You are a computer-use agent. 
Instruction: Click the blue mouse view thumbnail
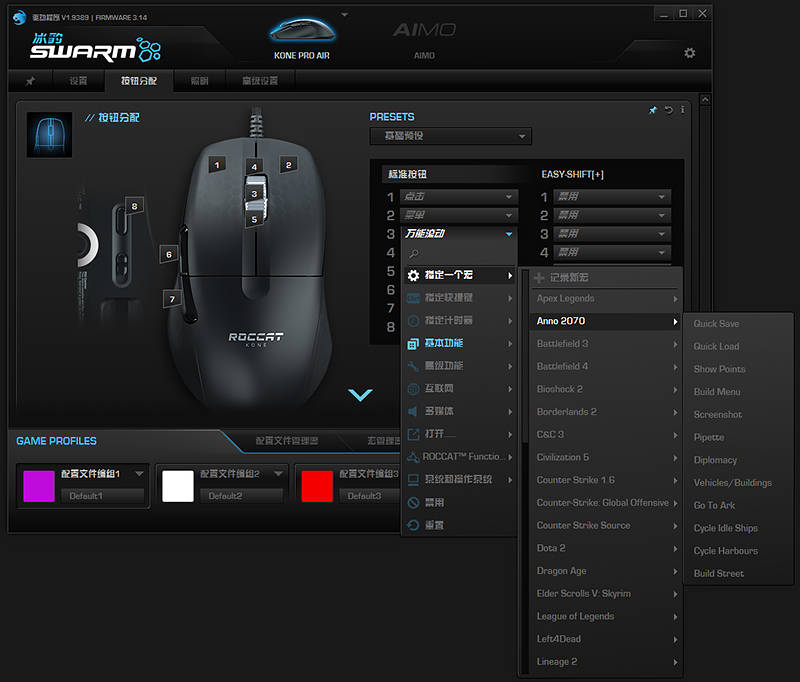pyautogui.click(x=49, y=135)
